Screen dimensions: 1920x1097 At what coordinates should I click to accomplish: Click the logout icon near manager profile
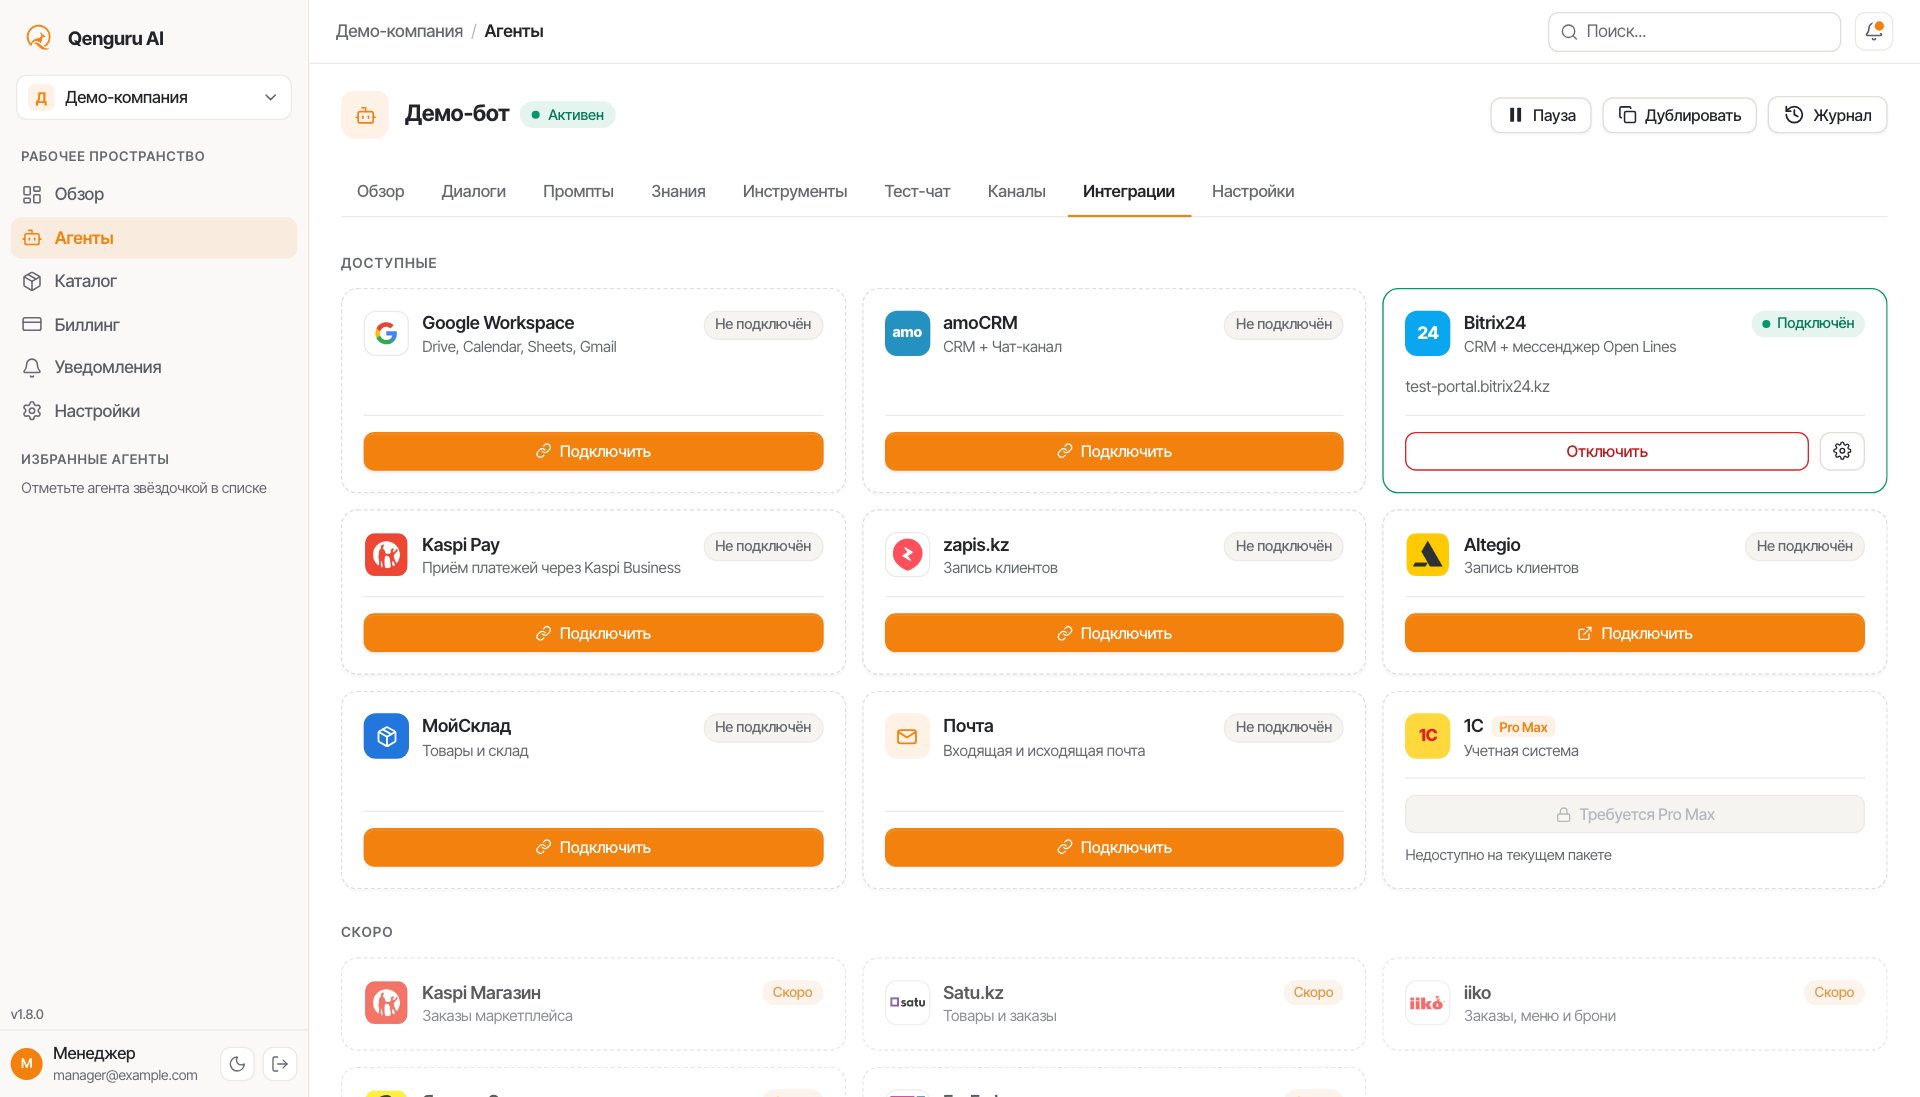(280, 1064)
